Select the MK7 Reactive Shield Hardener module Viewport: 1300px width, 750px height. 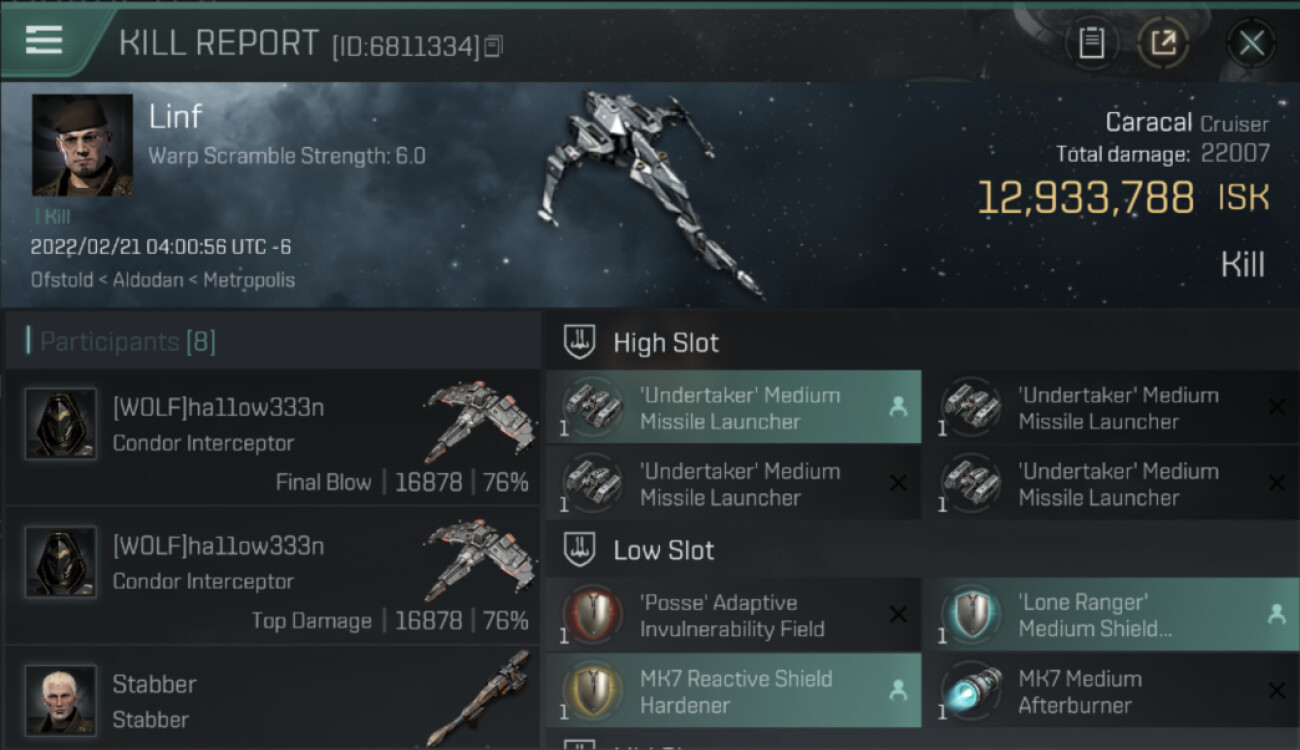[x=733, y=691]
